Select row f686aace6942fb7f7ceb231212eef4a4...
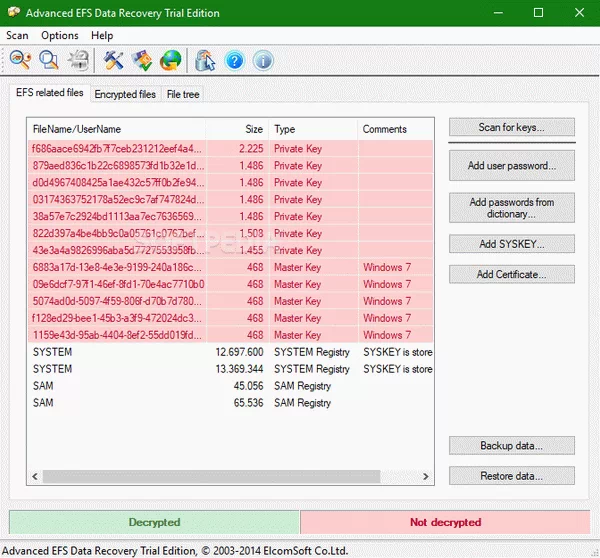Screen dimensions: 600x558 230,148
